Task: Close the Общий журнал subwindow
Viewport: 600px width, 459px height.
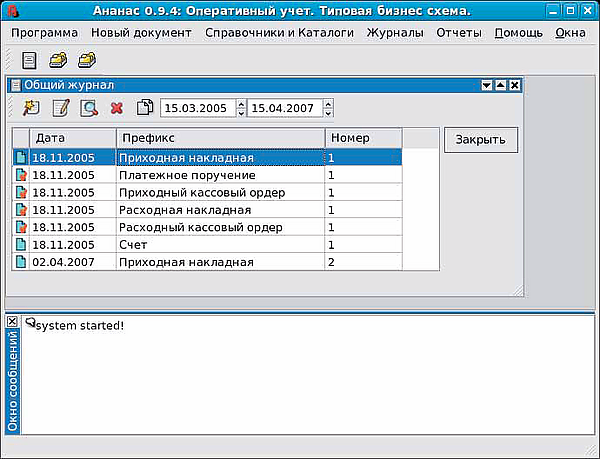Action: click(515, 85)
